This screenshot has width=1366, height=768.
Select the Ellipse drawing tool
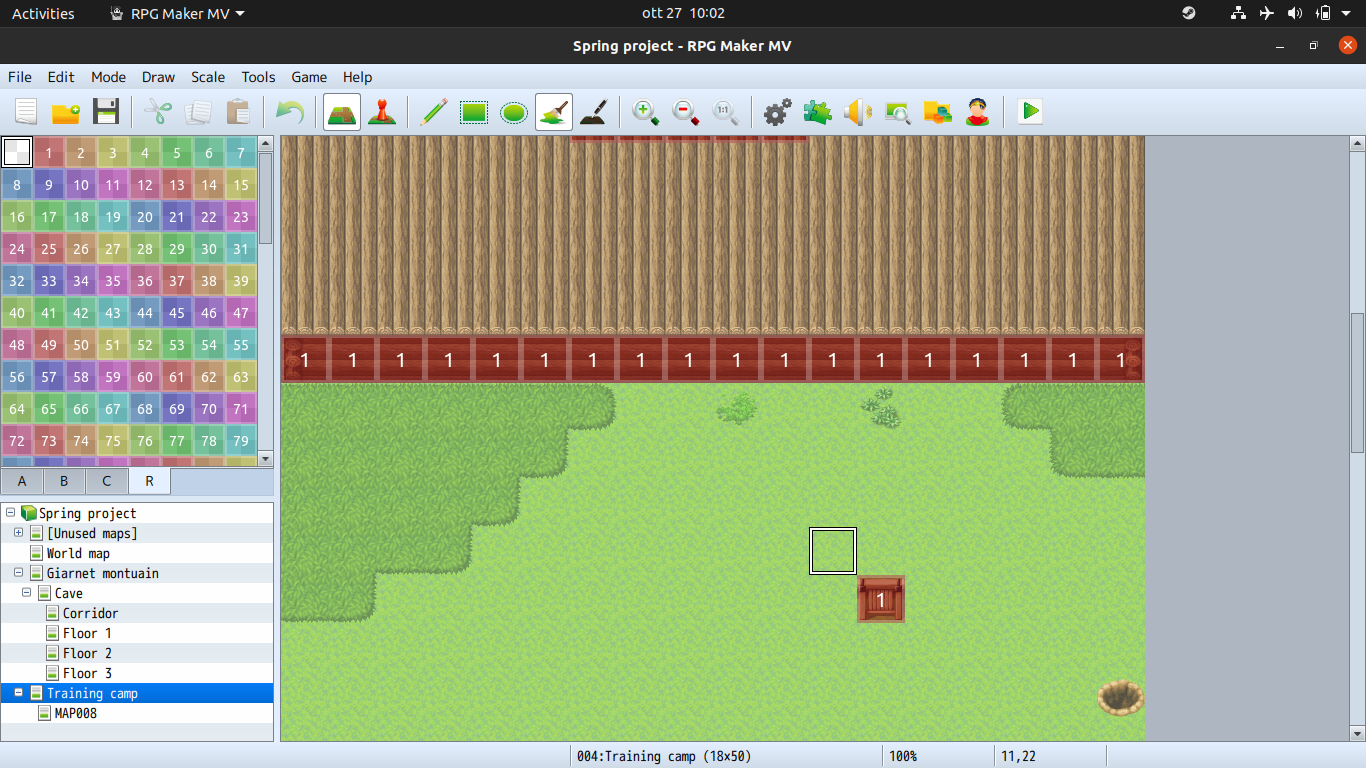[514, 112]
